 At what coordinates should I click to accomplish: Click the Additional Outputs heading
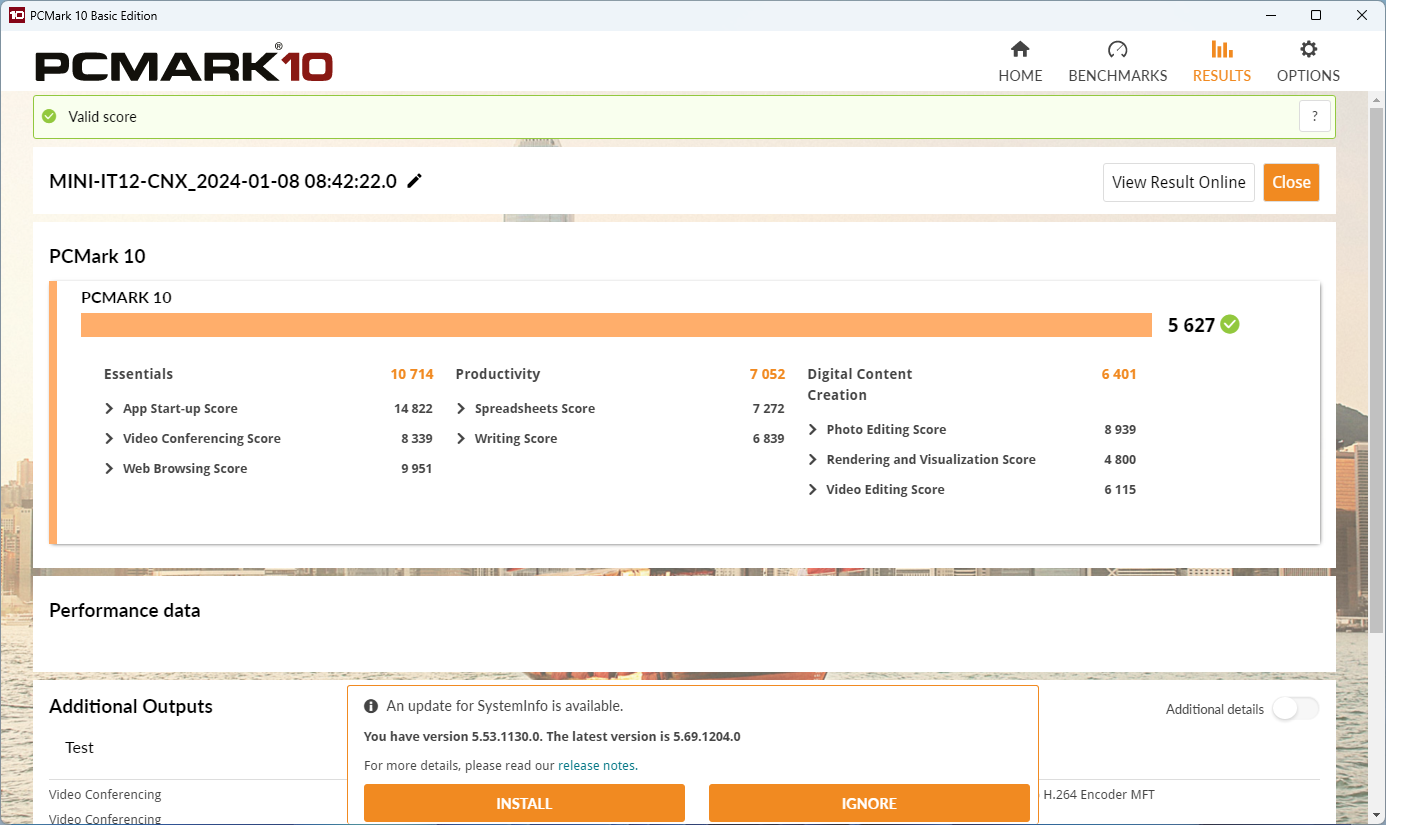(131, 706)
